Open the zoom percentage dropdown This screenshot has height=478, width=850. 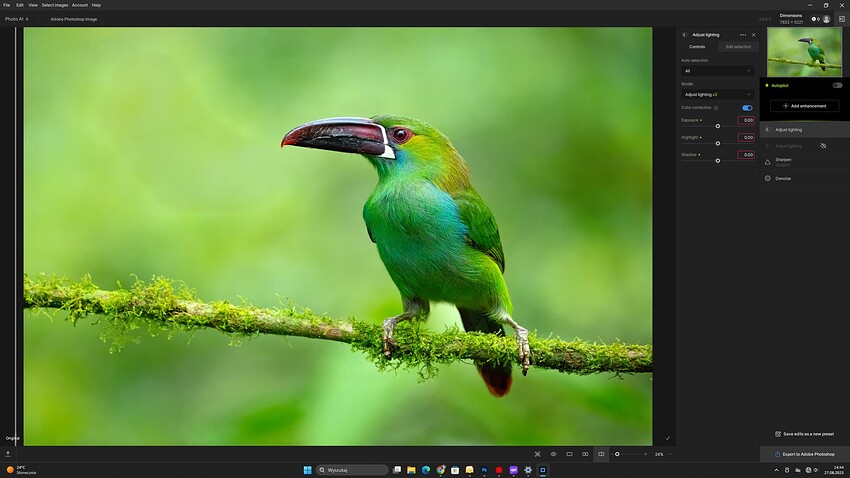(660, 454)
